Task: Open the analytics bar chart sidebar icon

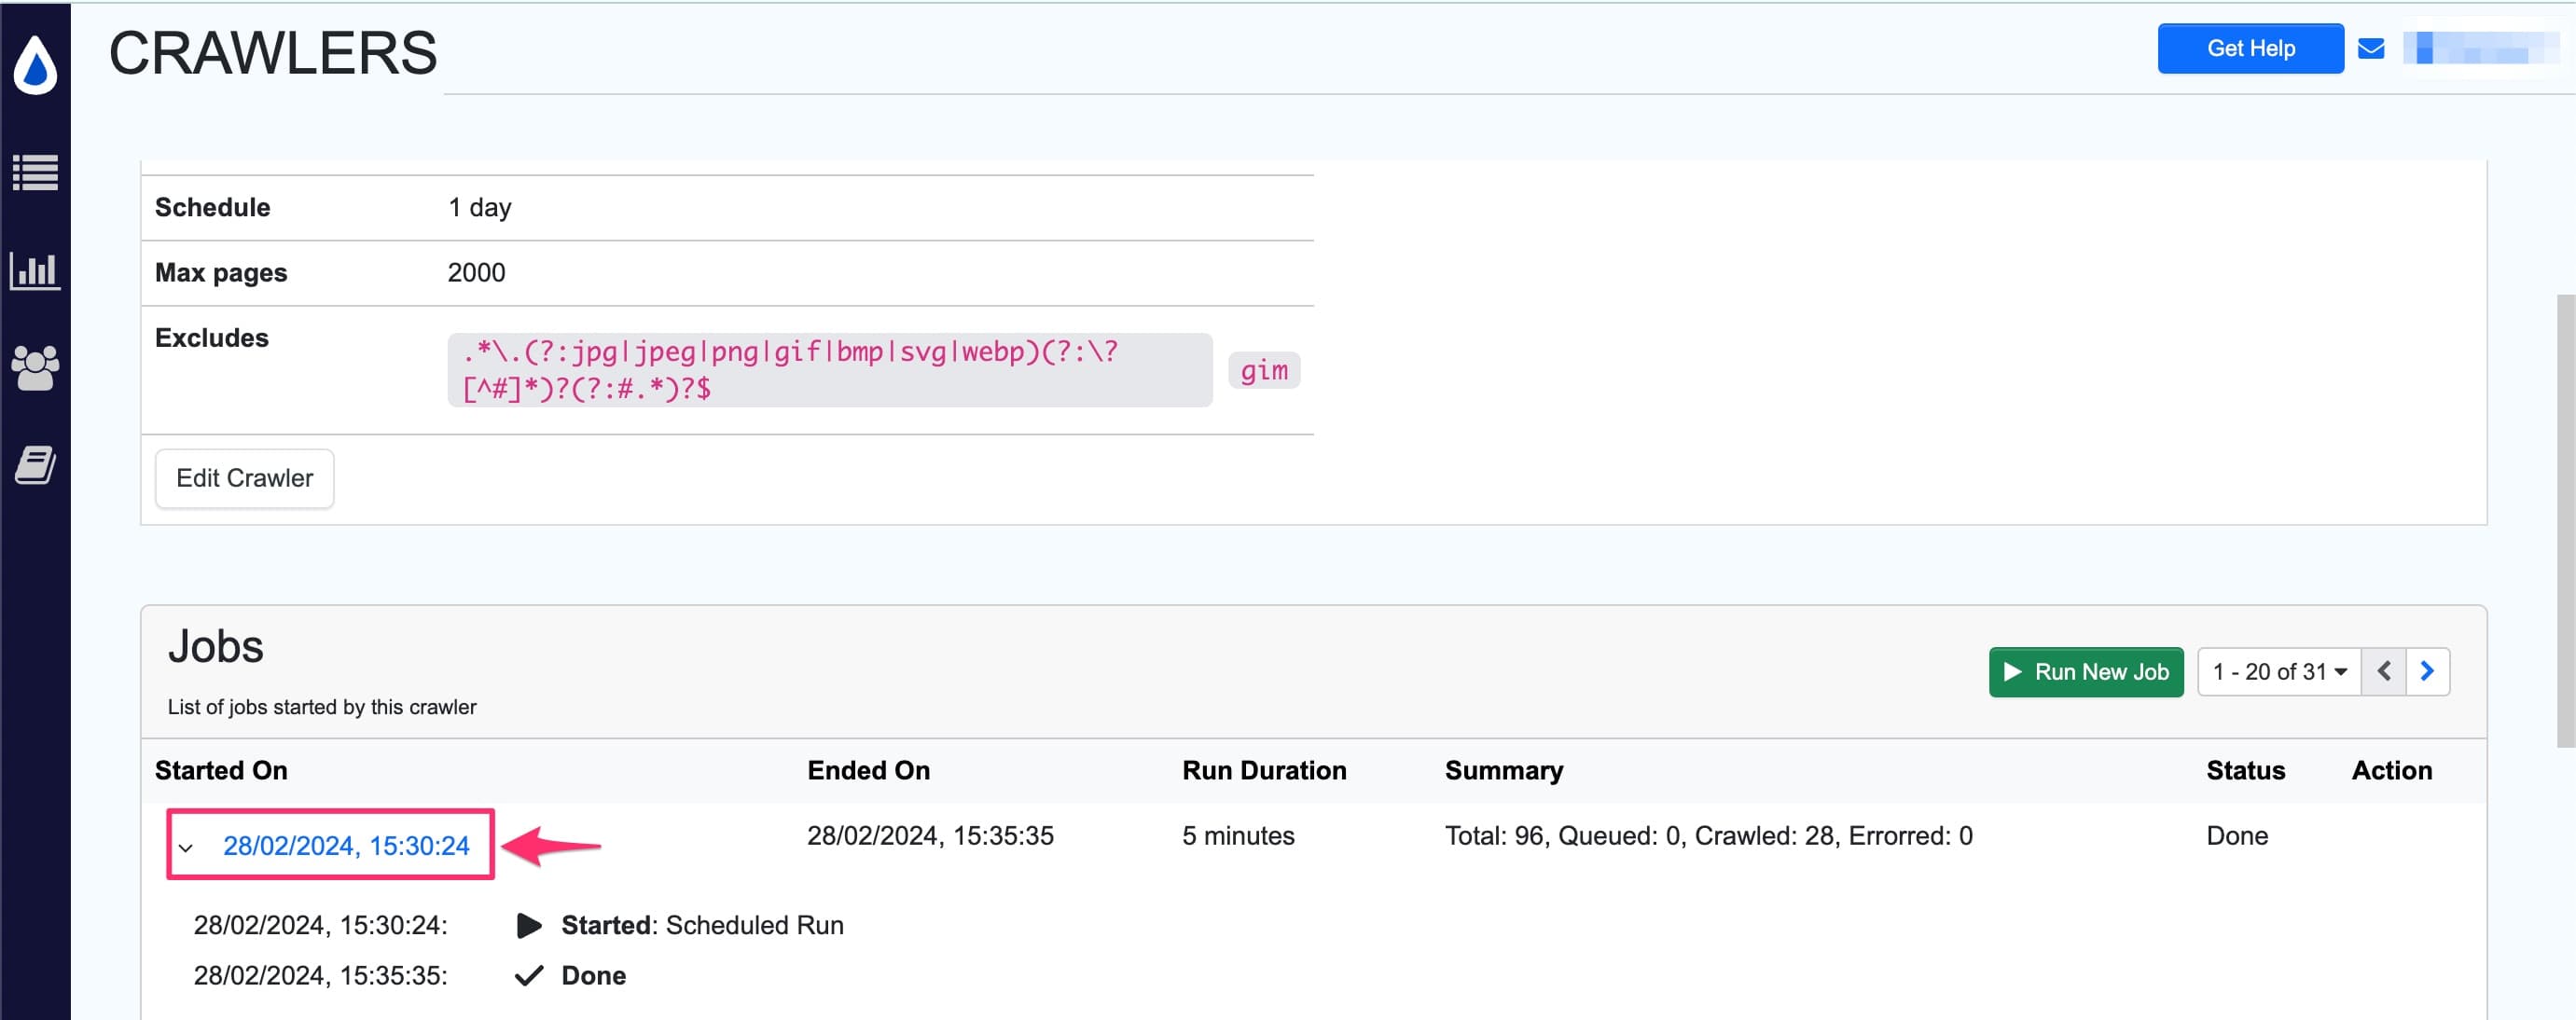Action: (x=36, y=270)
